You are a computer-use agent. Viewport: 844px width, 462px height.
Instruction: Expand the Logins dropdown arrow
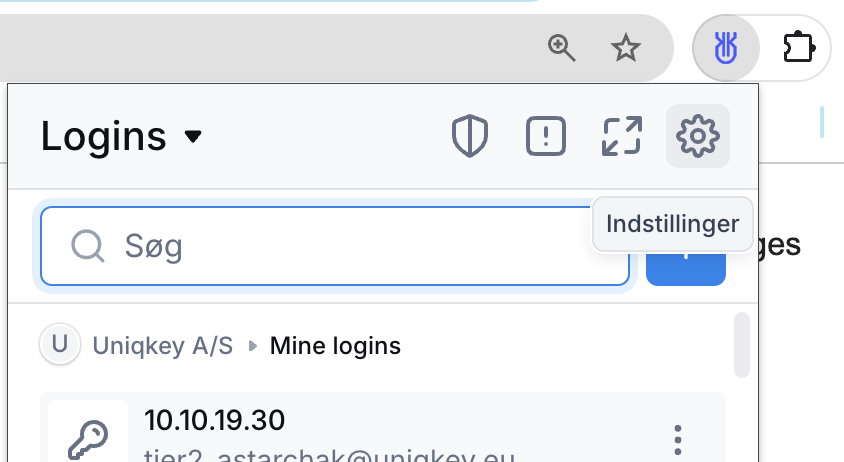193,136
